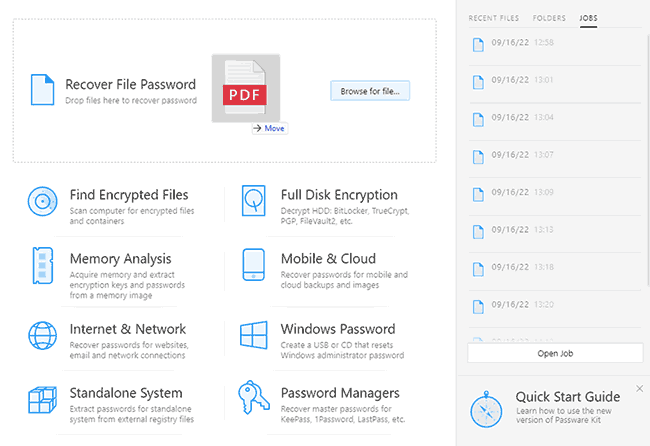
Task: Click the Mobile & Cloud tablet icon
Action: (x=254, y=264)
